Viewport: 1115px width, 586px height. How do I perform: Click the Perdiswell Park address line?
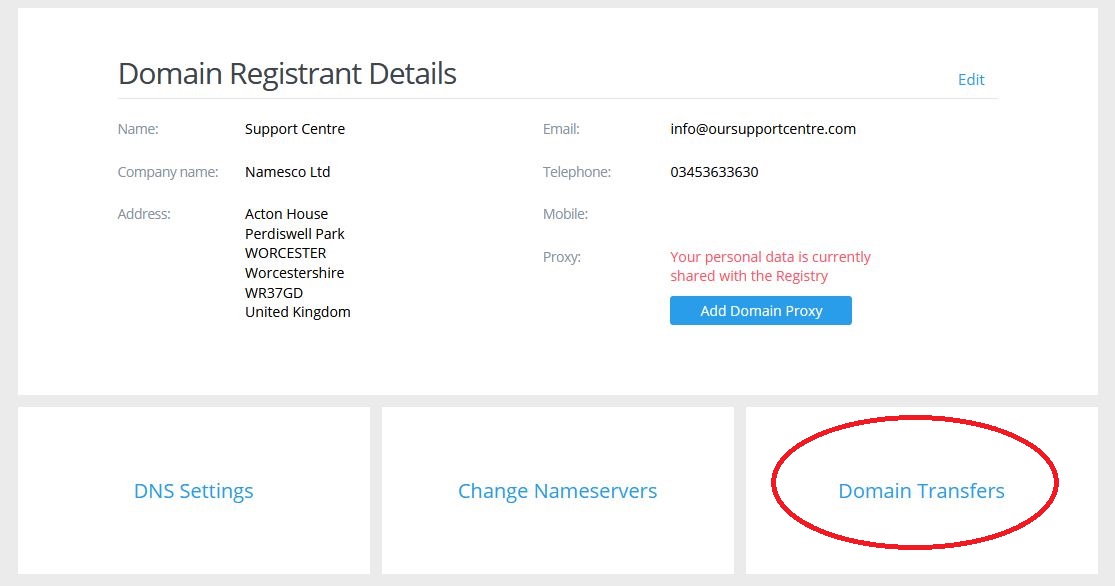pyautogui.click(x=294, y=234)
